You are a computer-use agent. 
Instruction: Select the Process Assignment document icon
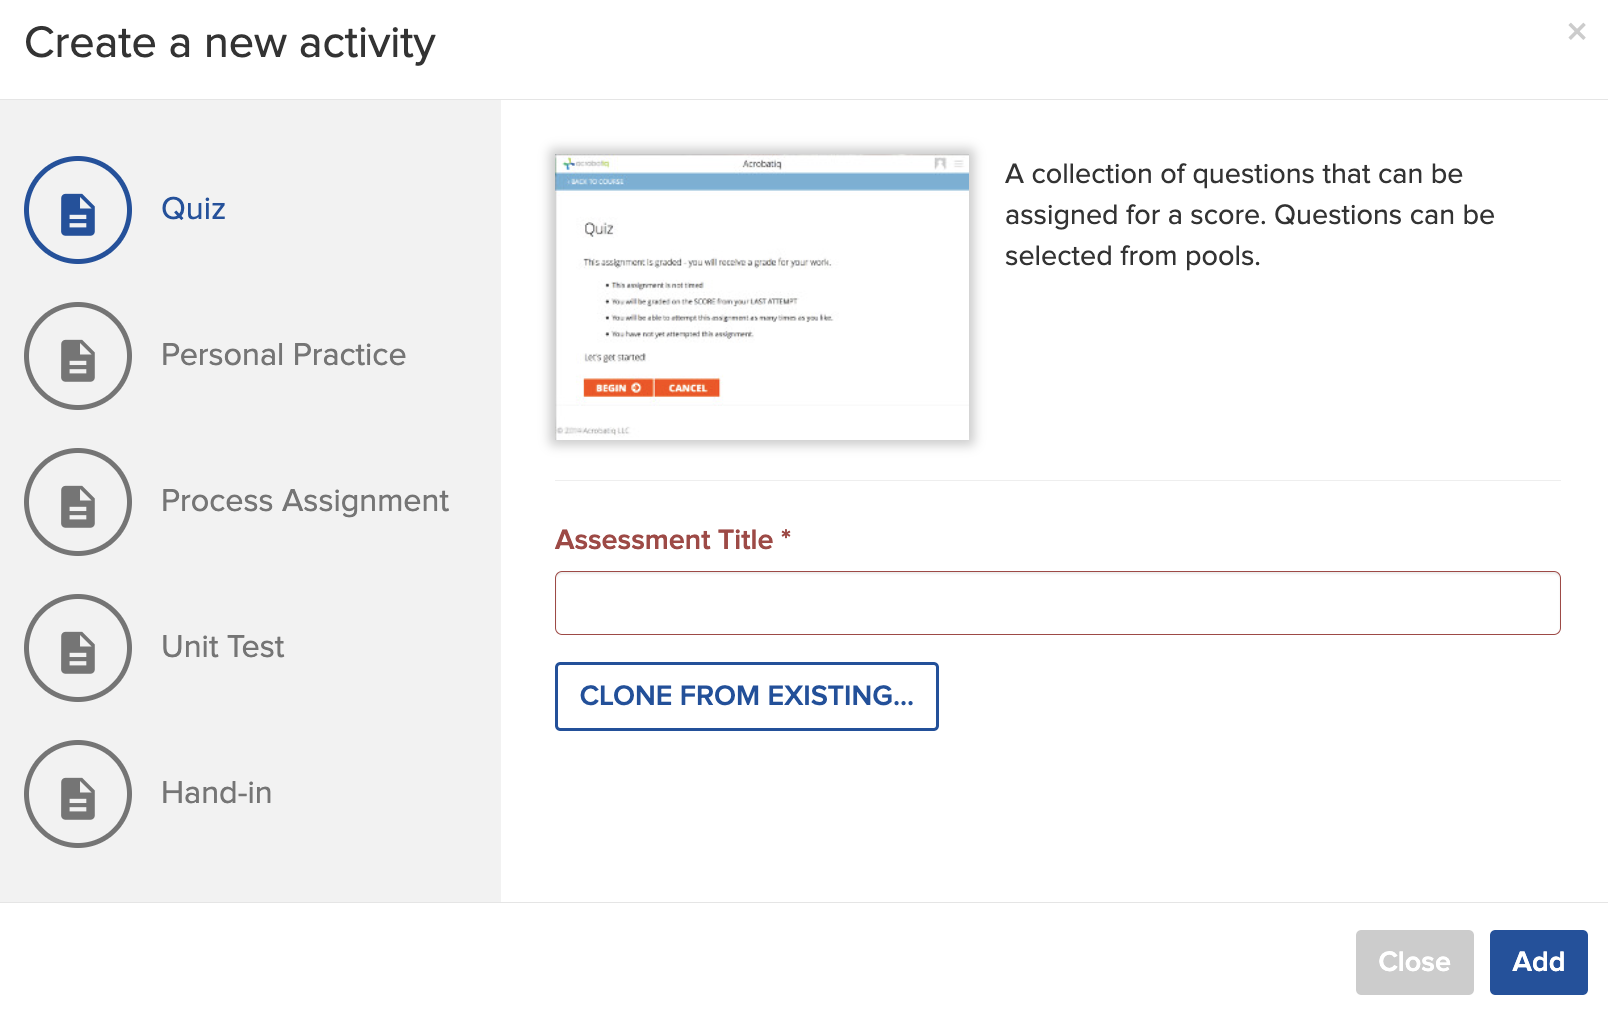[78, 502]
